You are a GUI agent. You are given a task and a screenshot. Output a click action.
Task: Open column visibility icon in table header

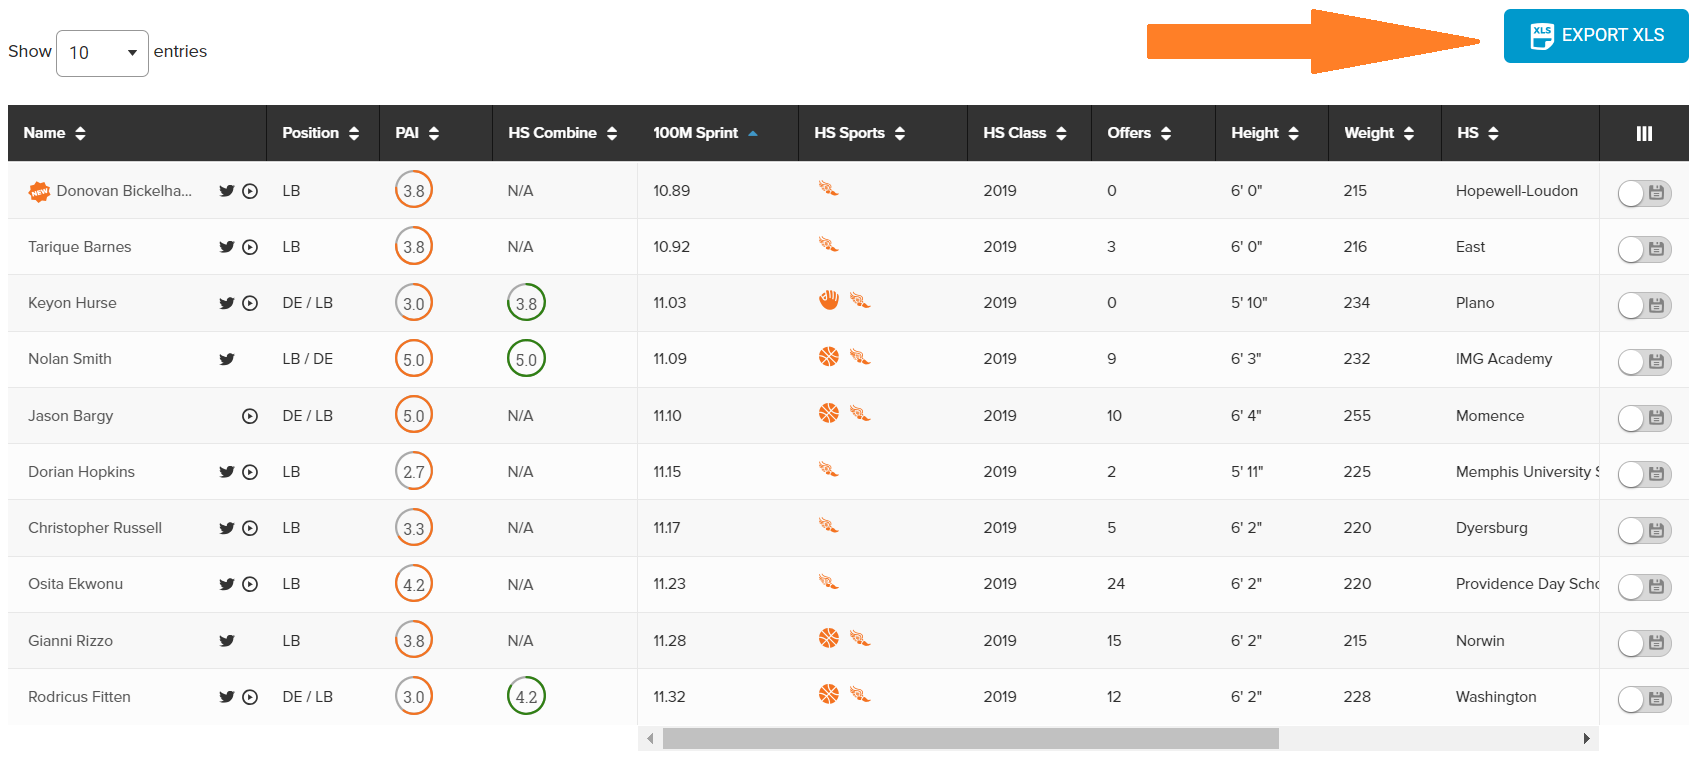[1644, 133]
